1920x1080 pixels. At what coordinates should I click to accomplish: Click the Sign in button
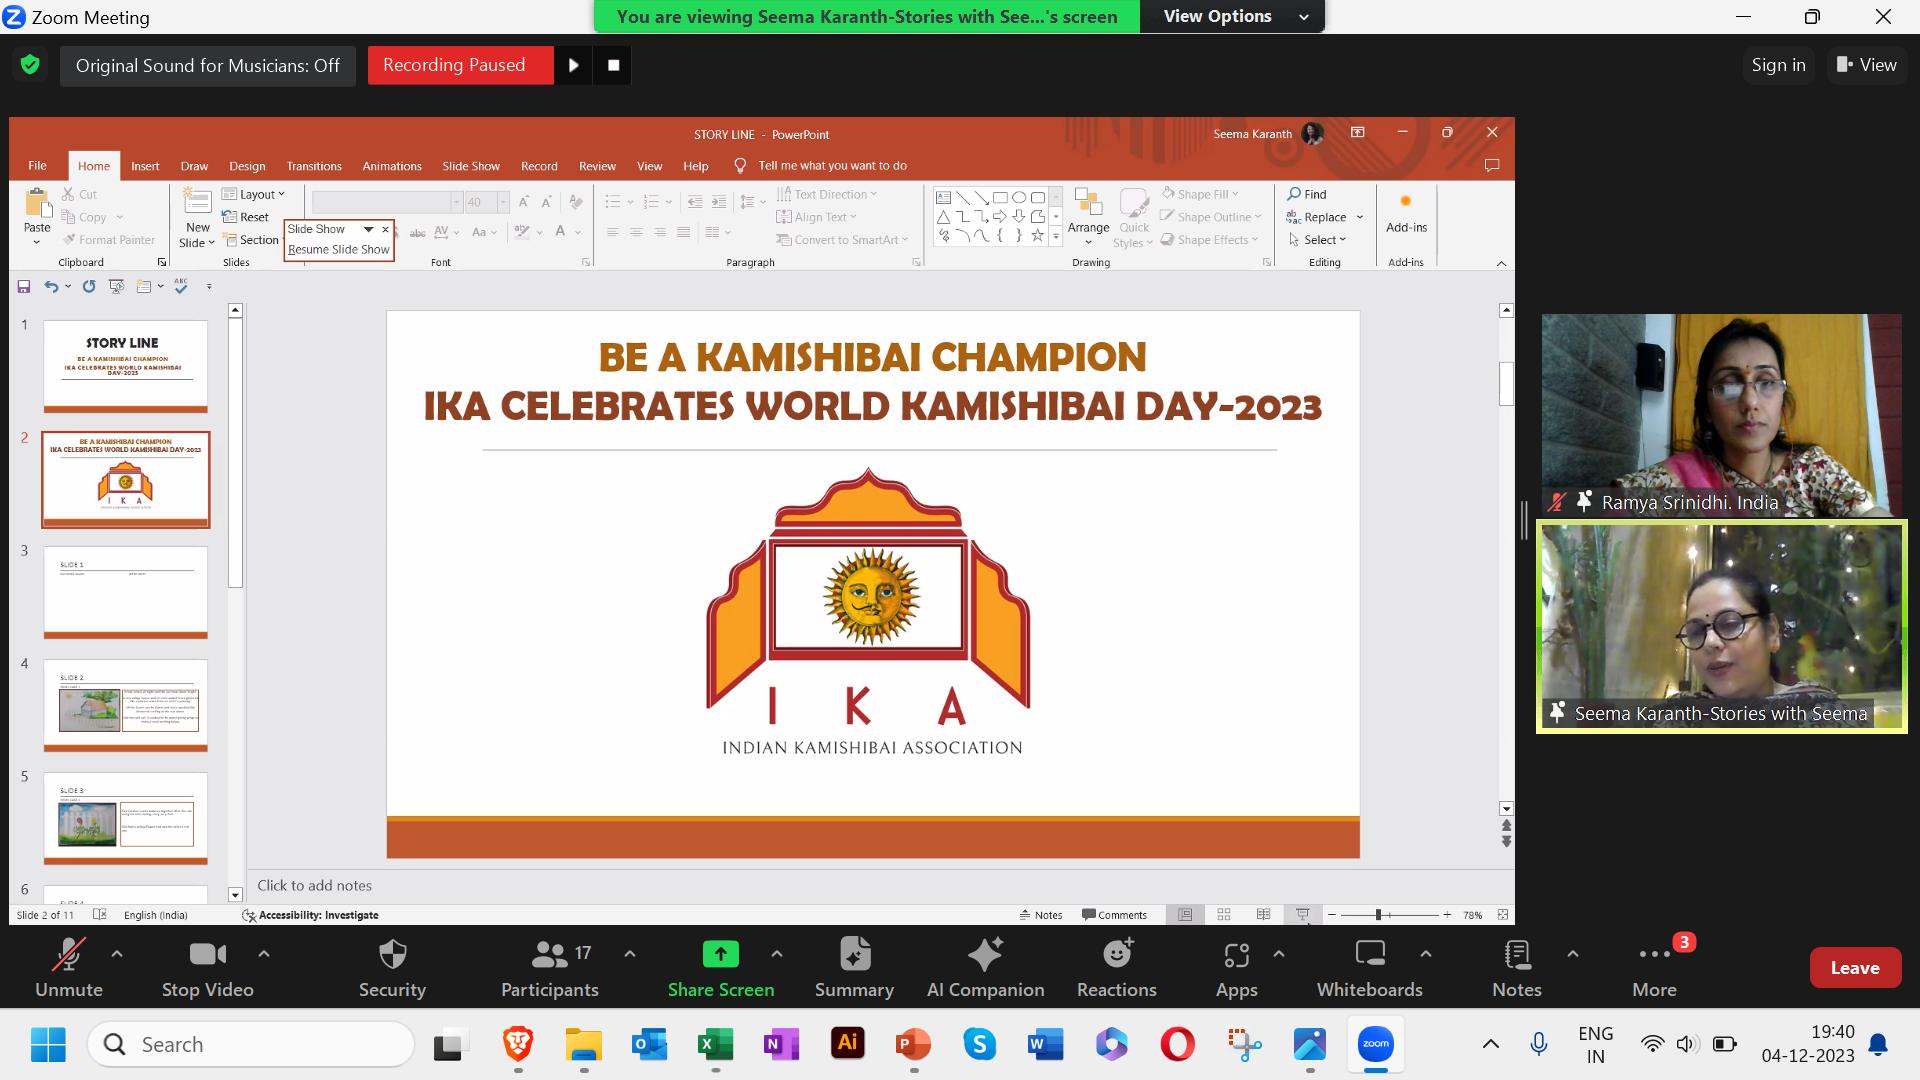pos(1778,65)
